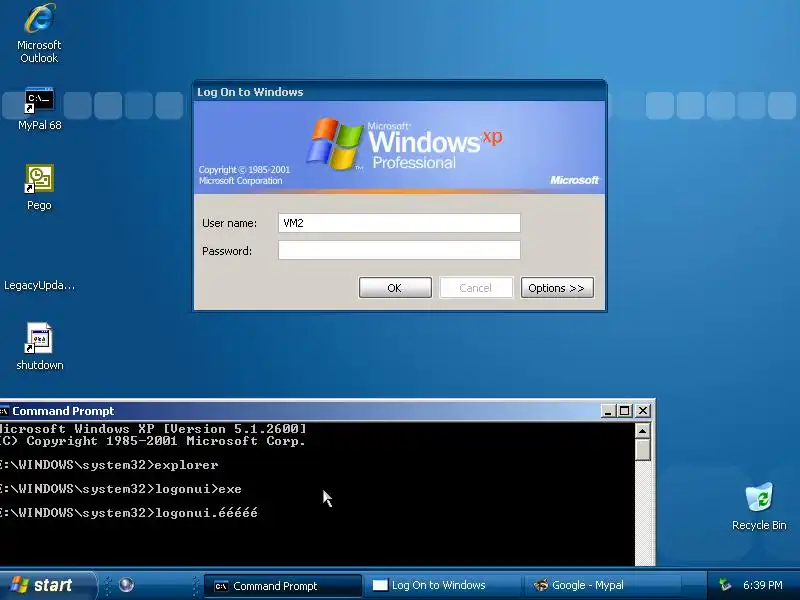Open the Microsoft Outlook desktop icon

coord(39,34)
